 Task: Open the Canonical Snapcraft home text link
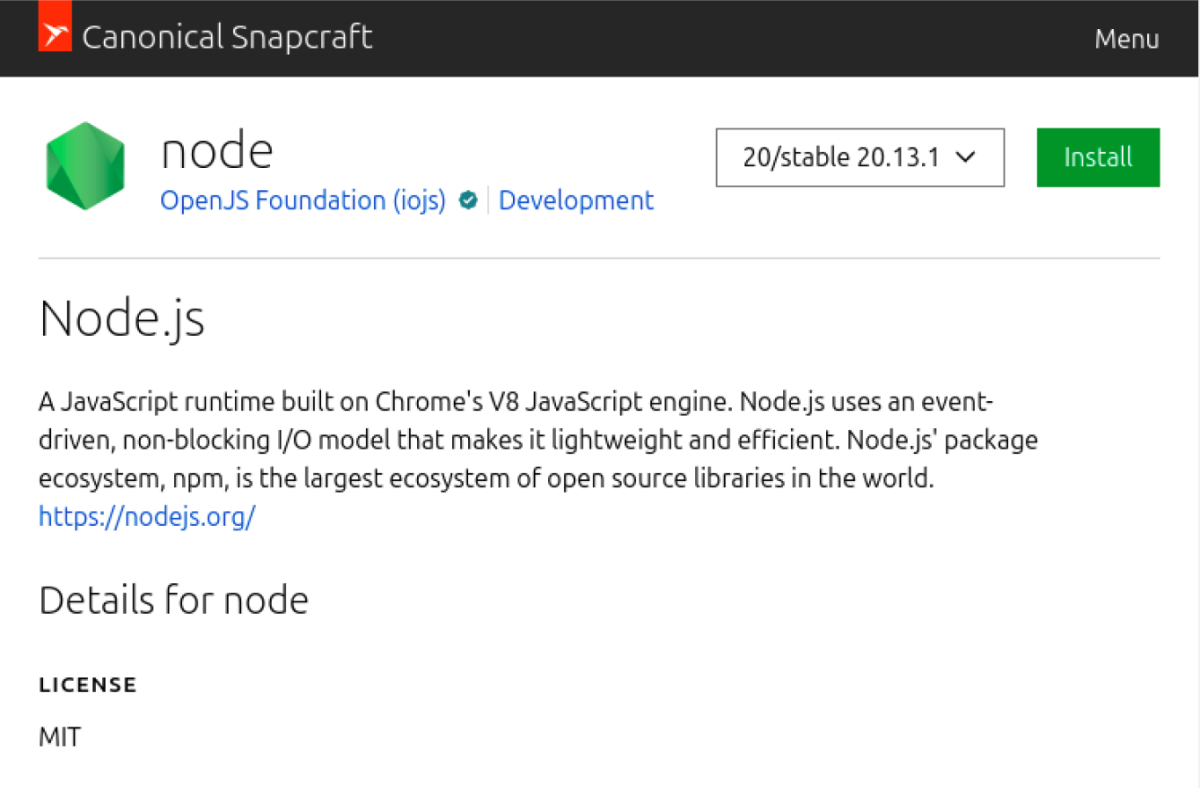(226, 38)
